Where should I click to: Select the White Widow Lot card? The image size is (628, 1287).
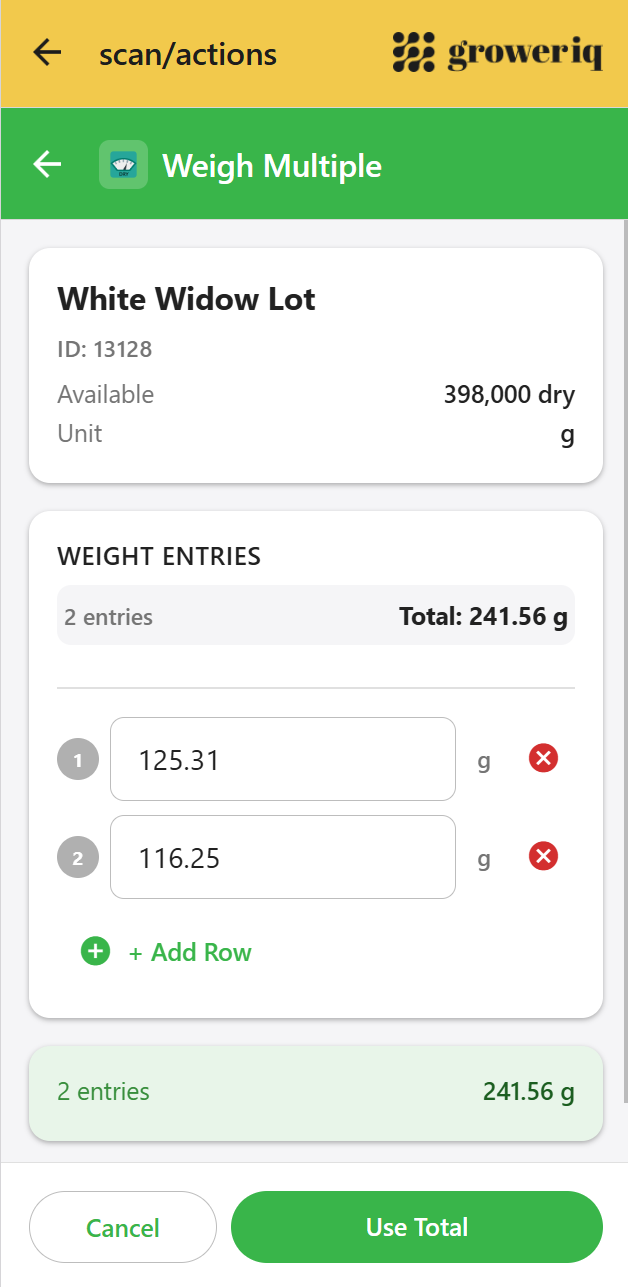click(315, 364)
